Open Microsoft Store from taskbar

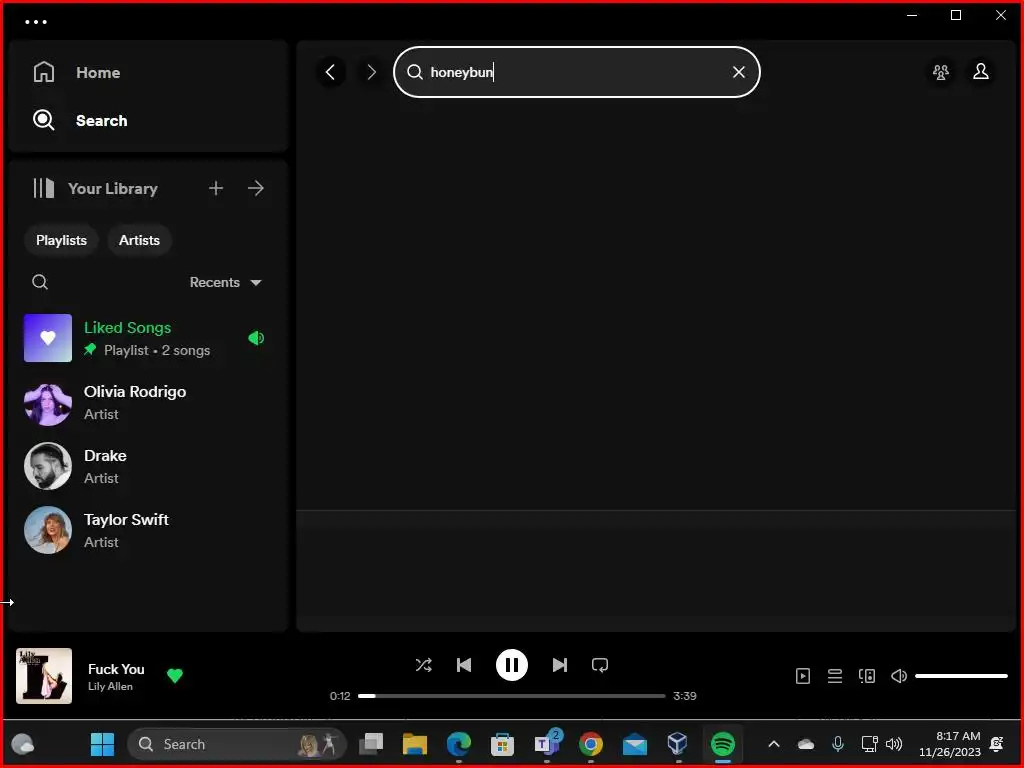click(502, 744)
